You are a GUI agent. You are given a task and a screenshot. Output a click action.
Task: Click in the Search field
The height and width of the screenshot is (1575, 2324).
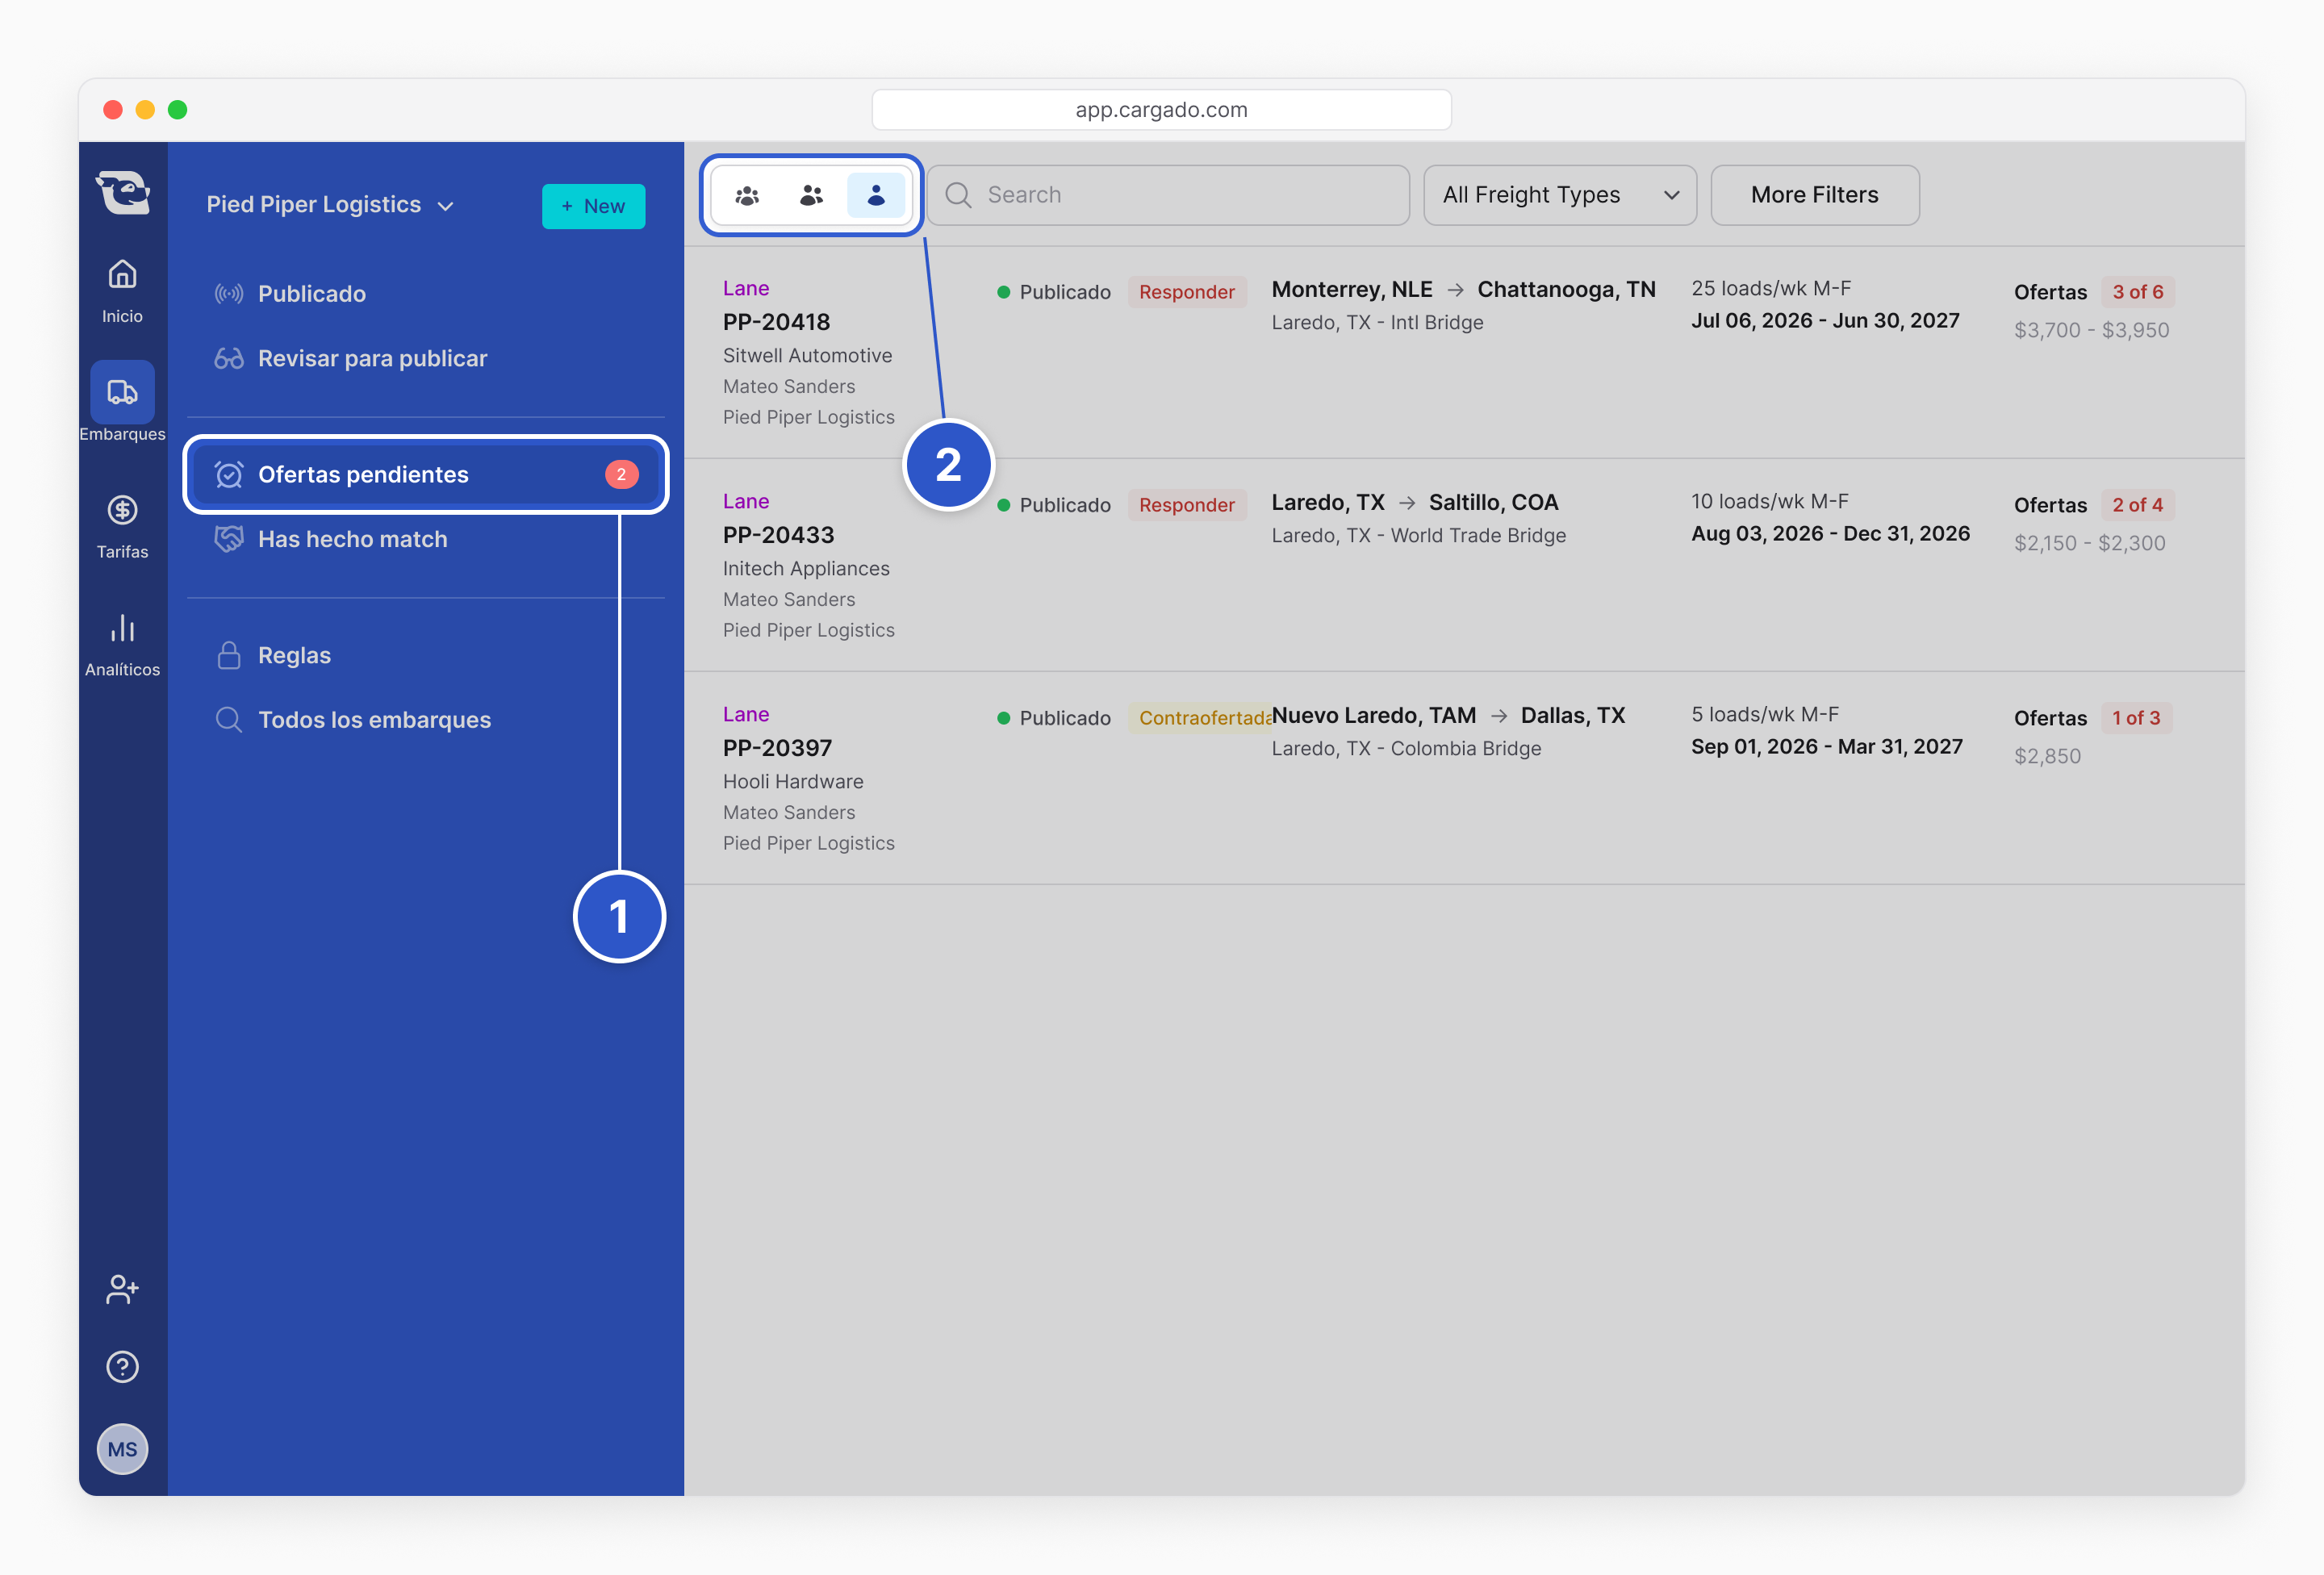(x=1168, y=195)
